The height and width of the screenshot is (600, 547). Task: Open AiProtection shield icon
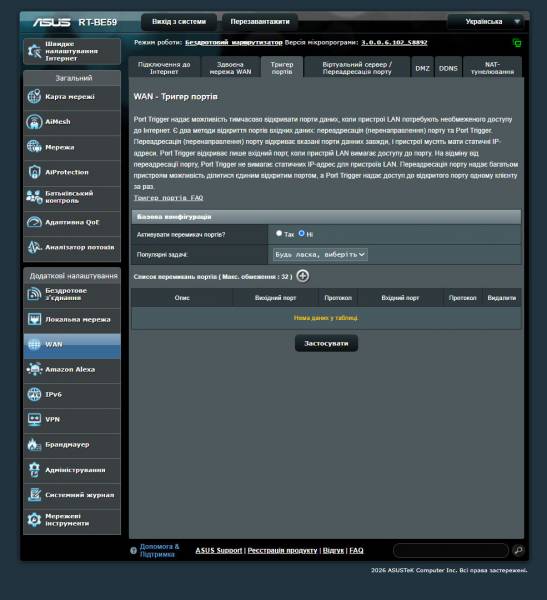point(34,172)
